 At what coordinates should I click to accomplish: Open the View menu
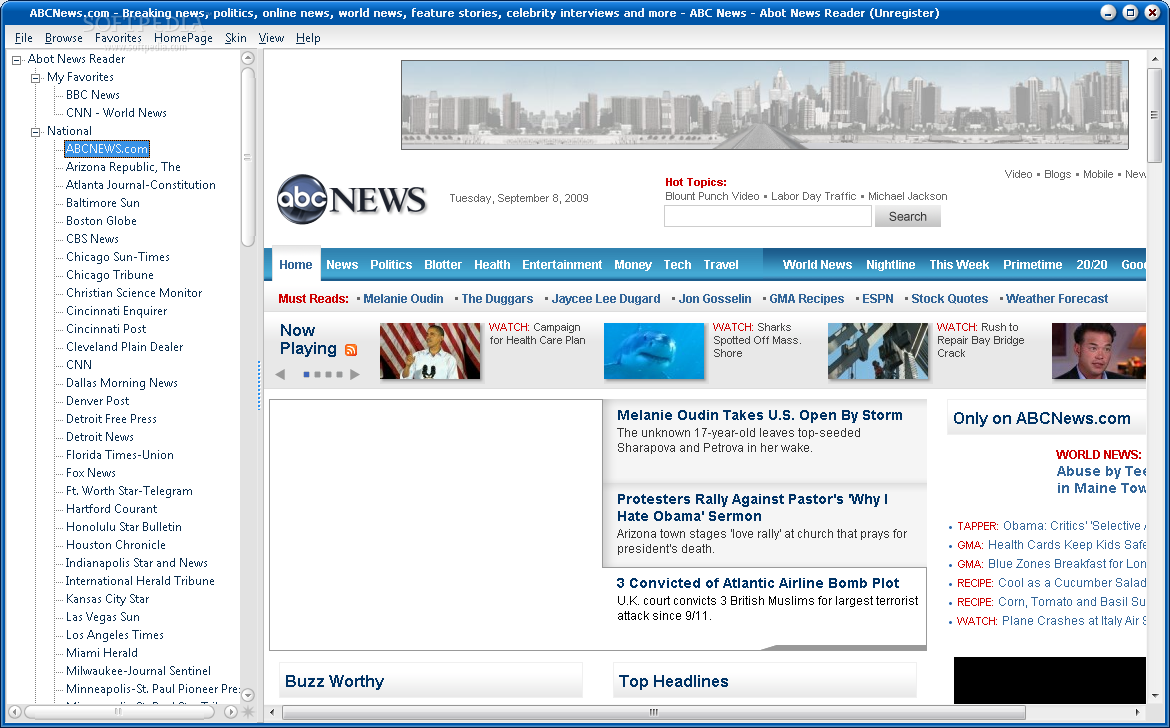point(271,38)
